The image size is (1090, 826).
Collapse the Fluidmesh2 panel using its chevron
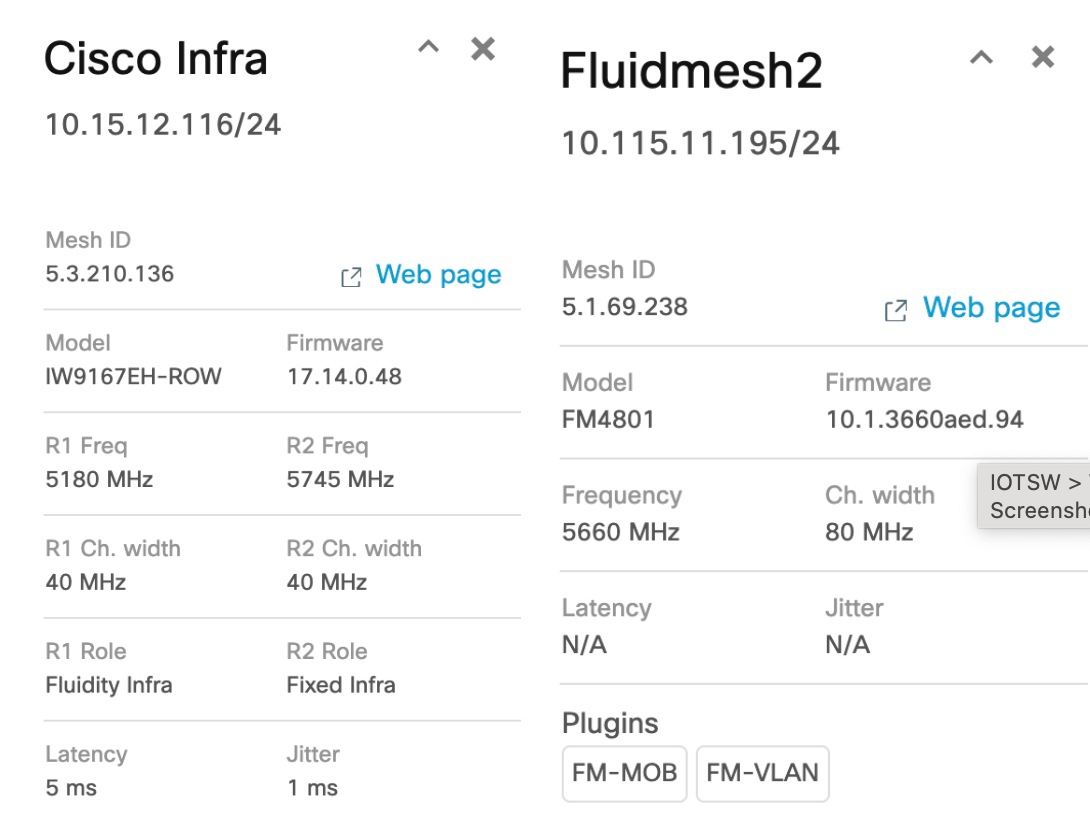(981, 57)
